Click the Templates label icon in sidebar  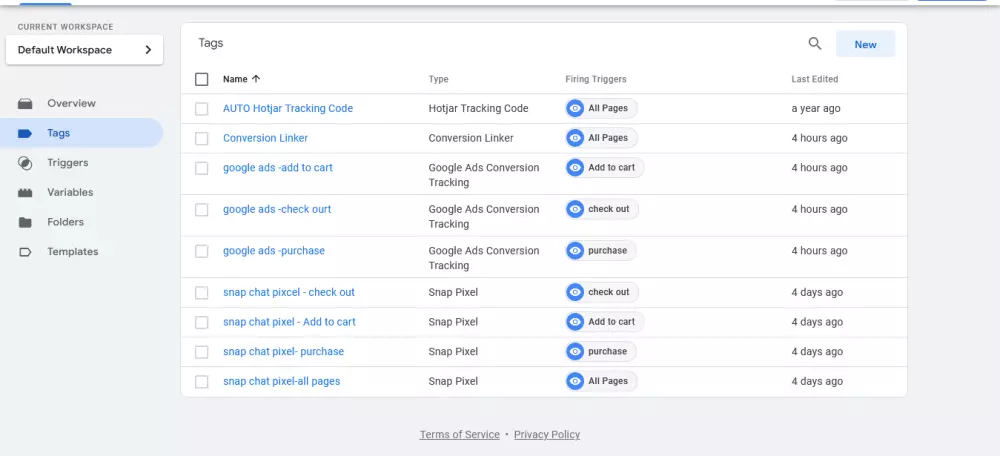click(26, 252)
